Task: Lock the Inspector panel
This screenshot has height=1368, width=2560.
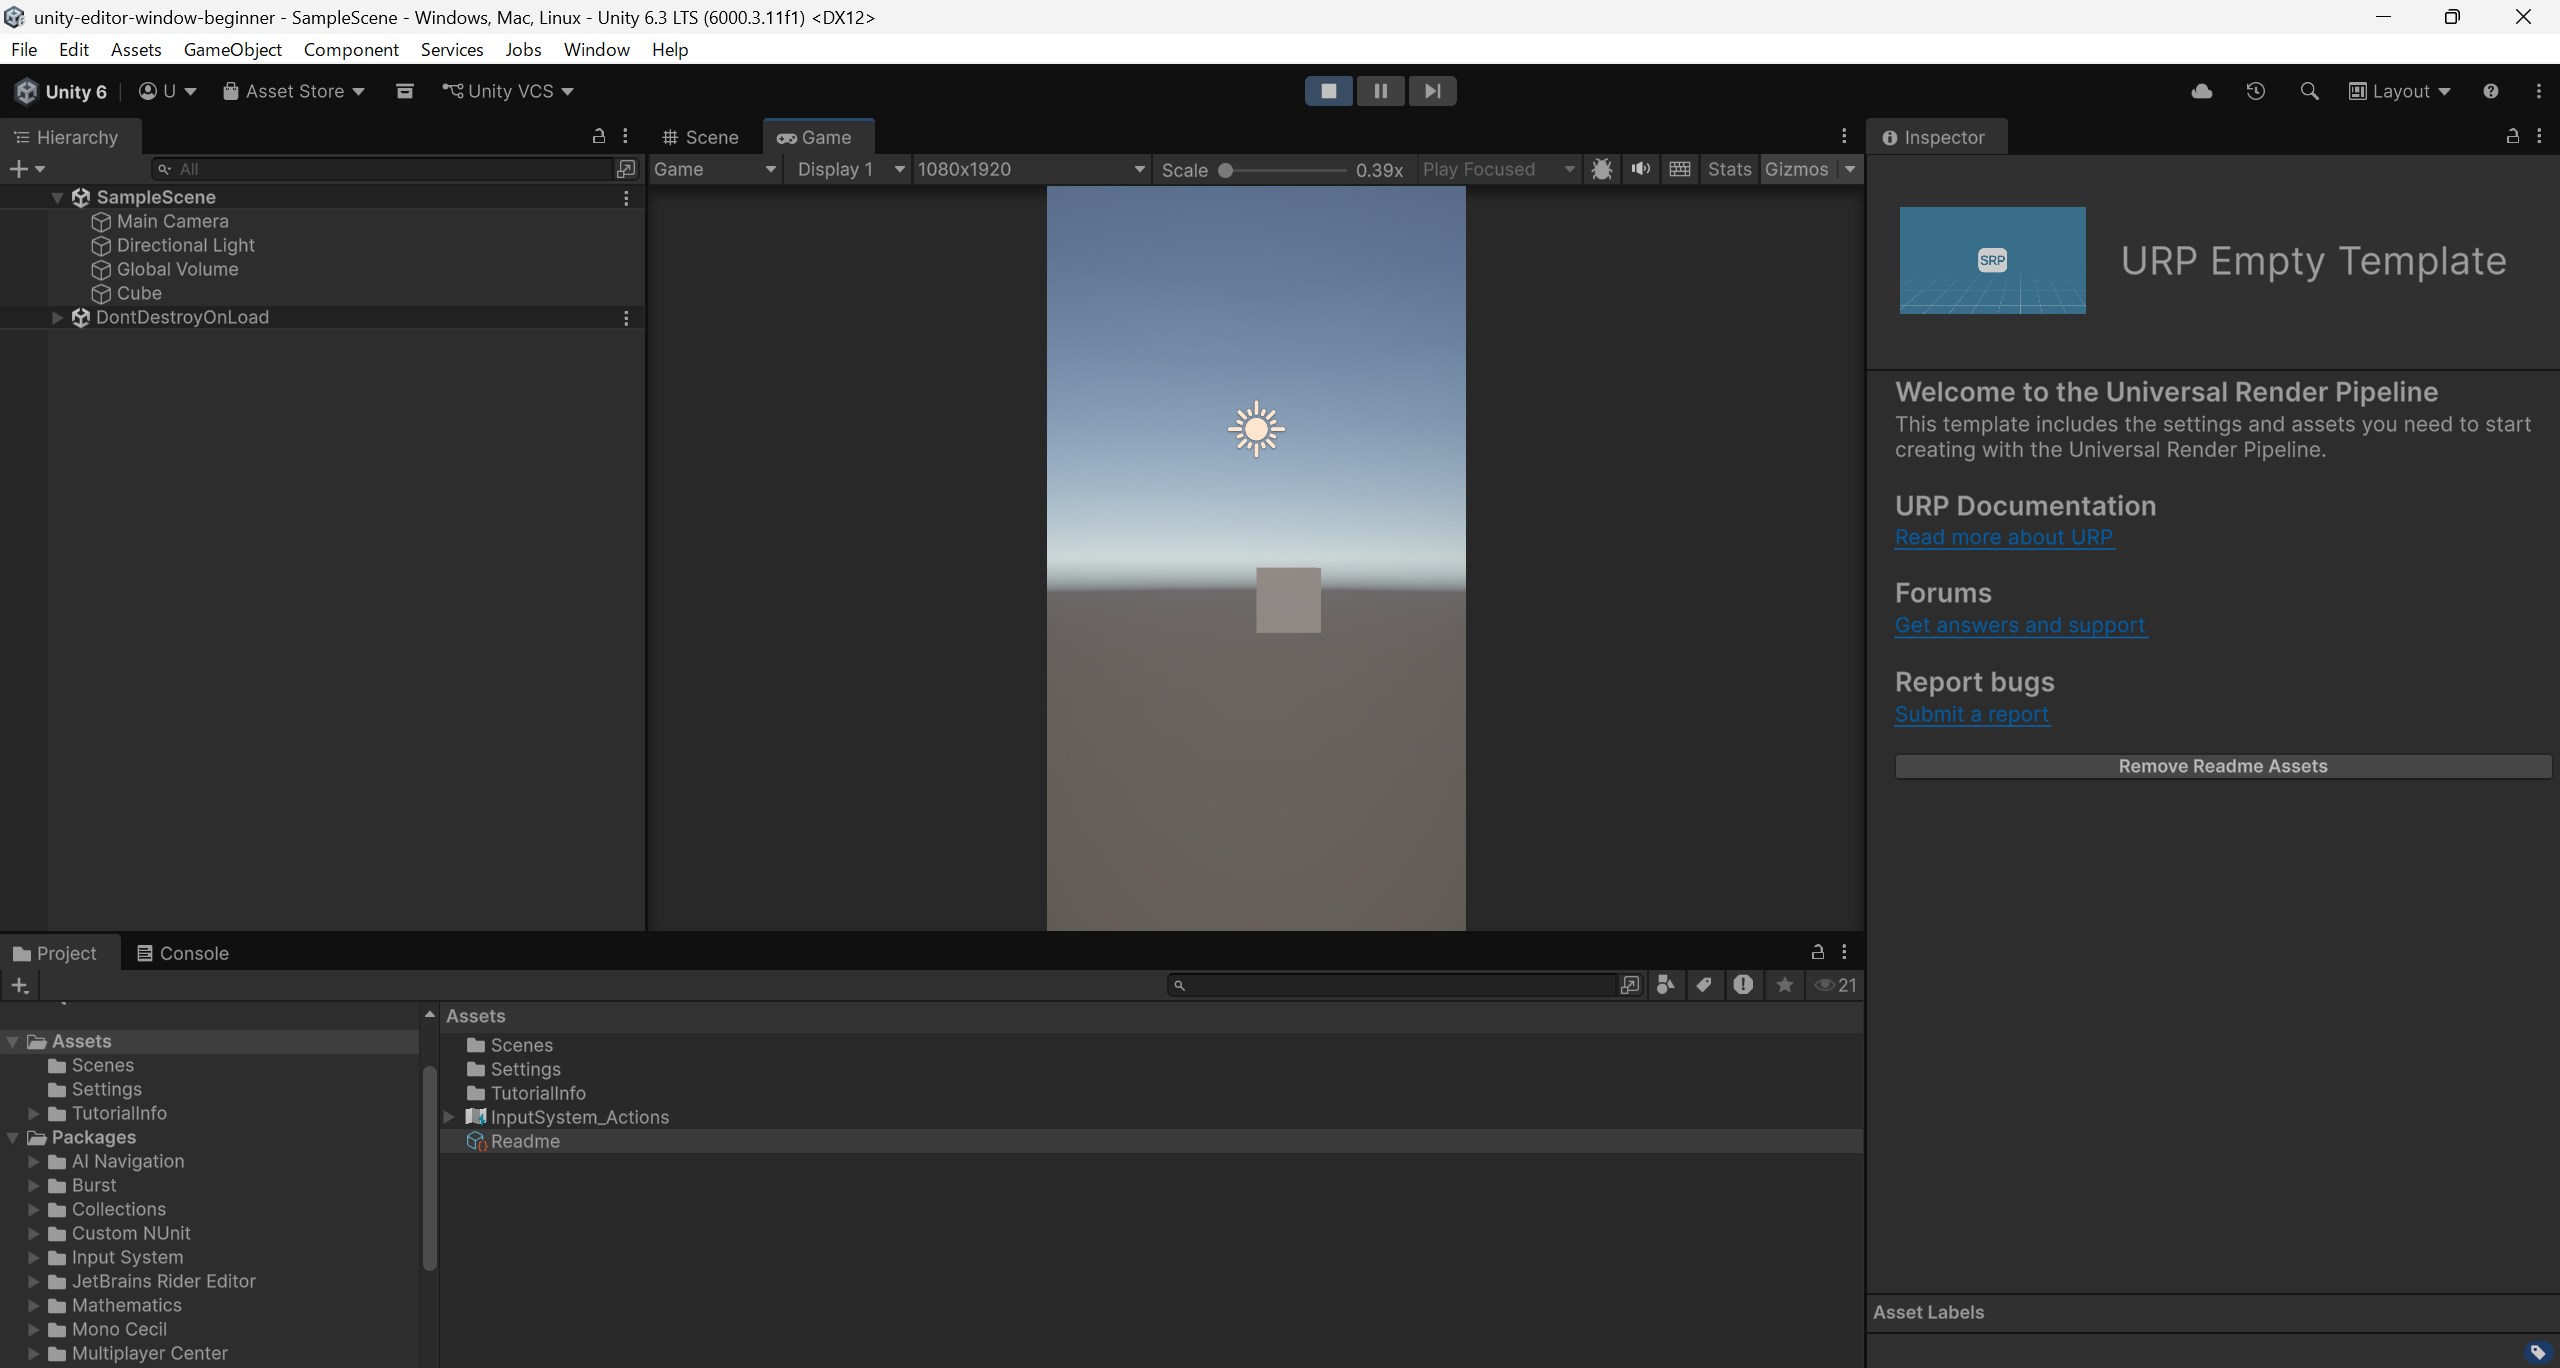Action: (2511, 137)
